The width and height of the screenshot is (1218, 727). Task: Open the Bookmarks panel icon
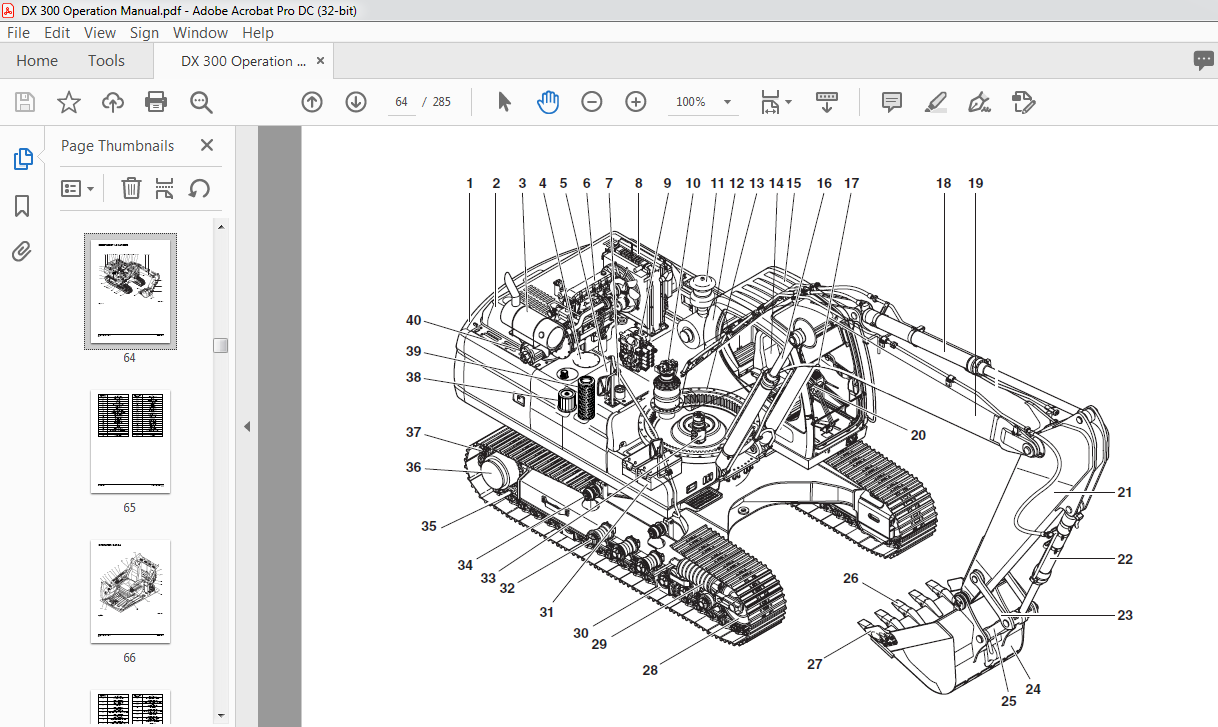coord(22,206)
